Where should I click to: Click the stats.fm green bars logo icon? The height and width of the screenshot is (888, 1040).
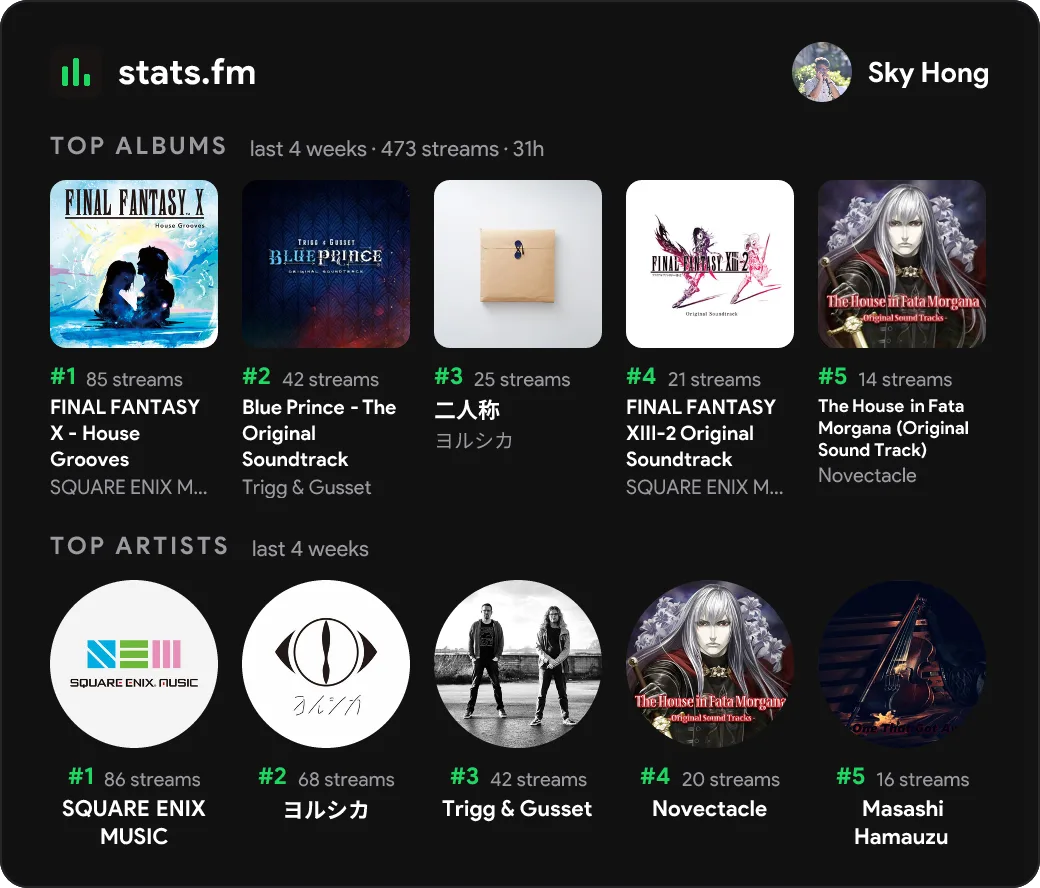click(x=76, y=72)
